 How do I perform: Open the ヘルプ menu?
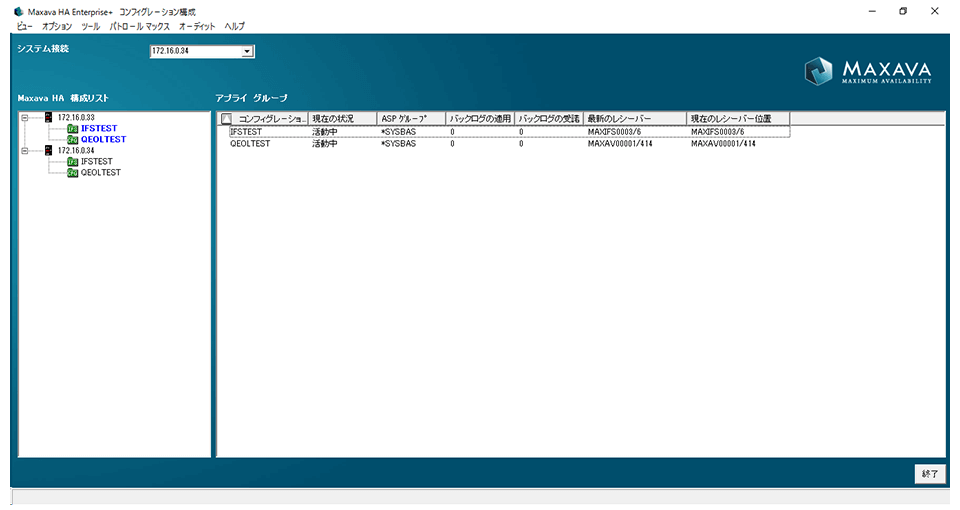(234, 26)
